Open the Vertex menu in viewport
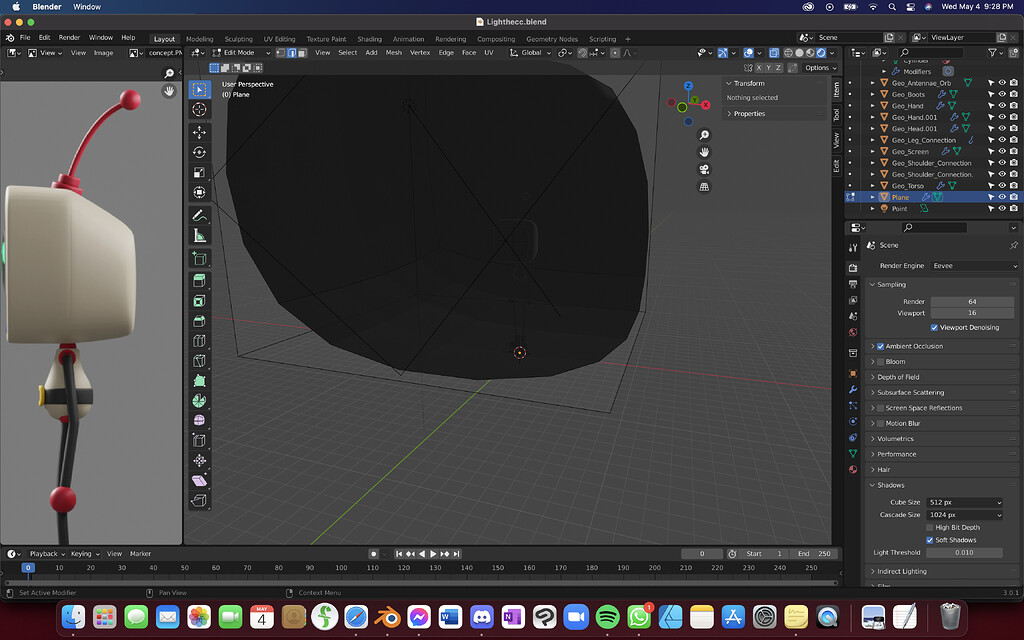 tap(419, 53)
